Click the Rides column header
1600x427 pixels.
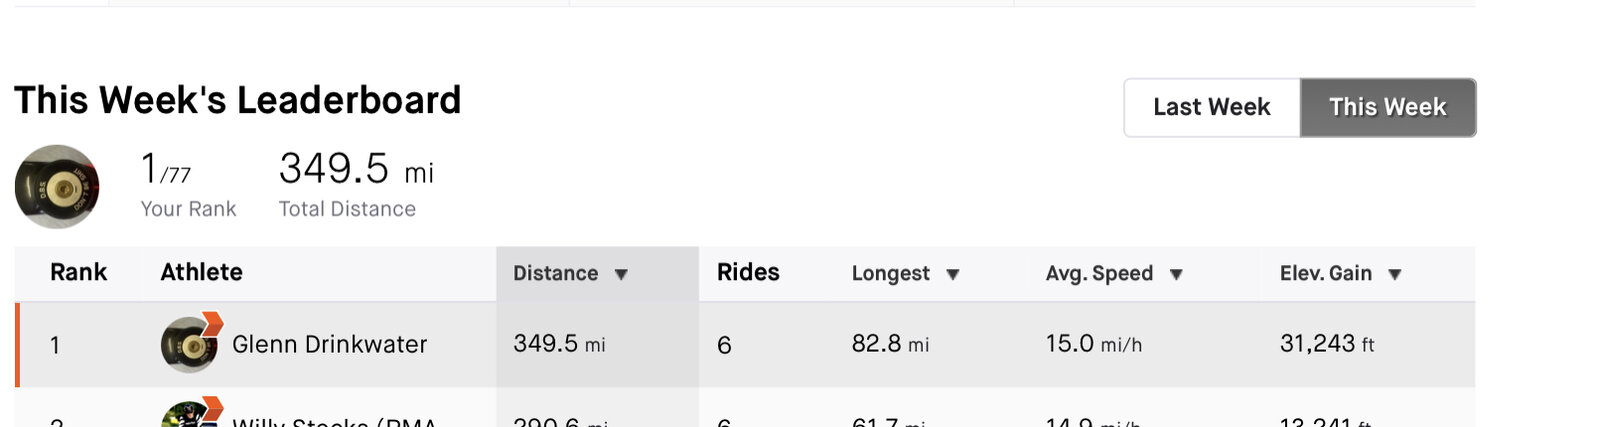(748, 272)
